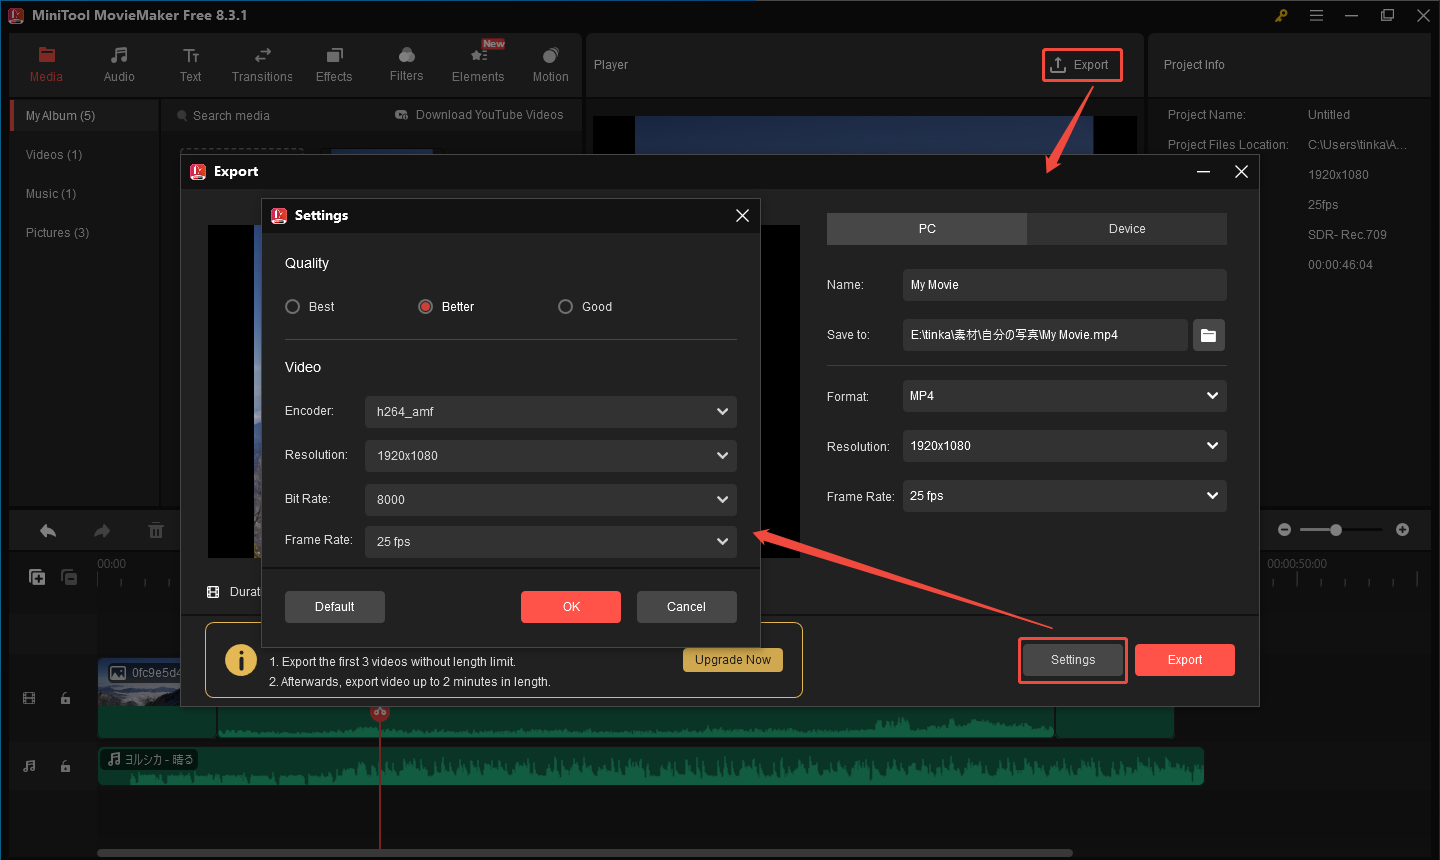Click the Upgrade Now button
Viewport: 1440px width, 860px height.
(x=732, y=659)
